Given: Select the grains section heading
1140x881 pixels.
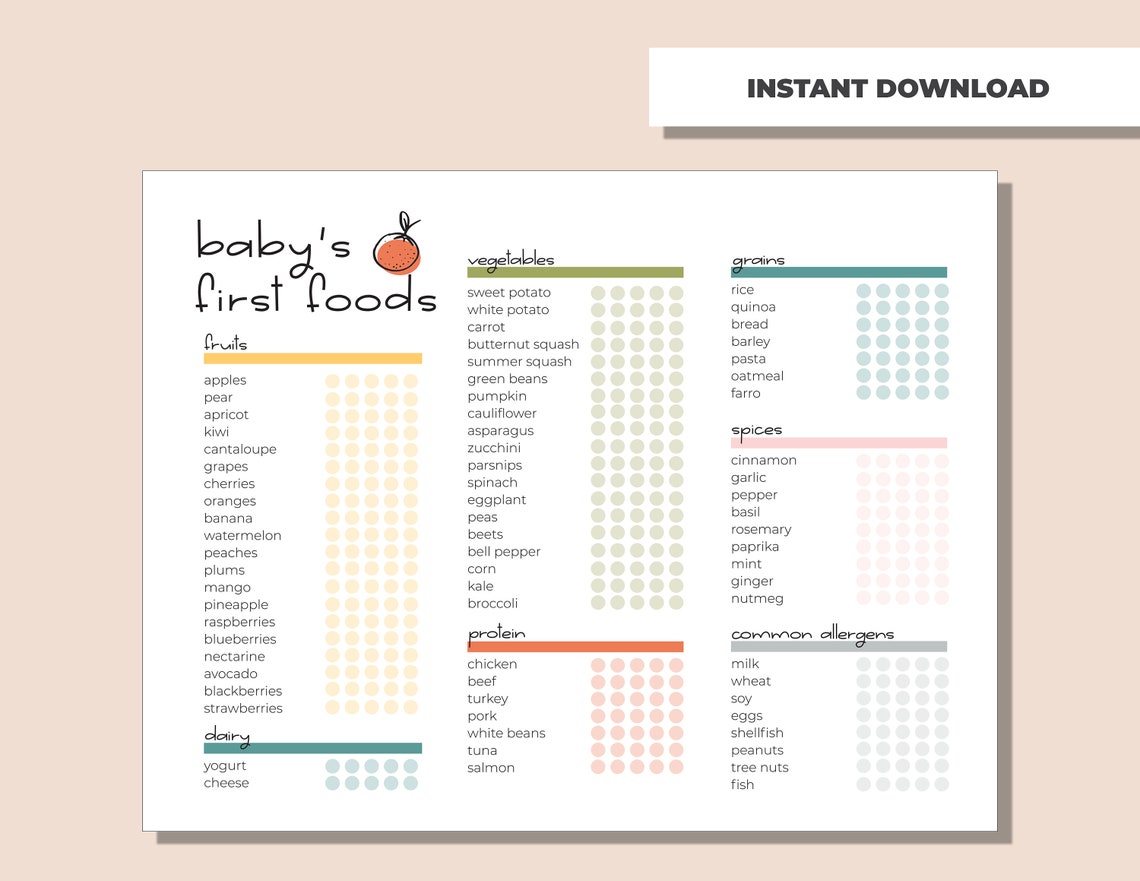Looking at the screenshot, I should [758, 261].
